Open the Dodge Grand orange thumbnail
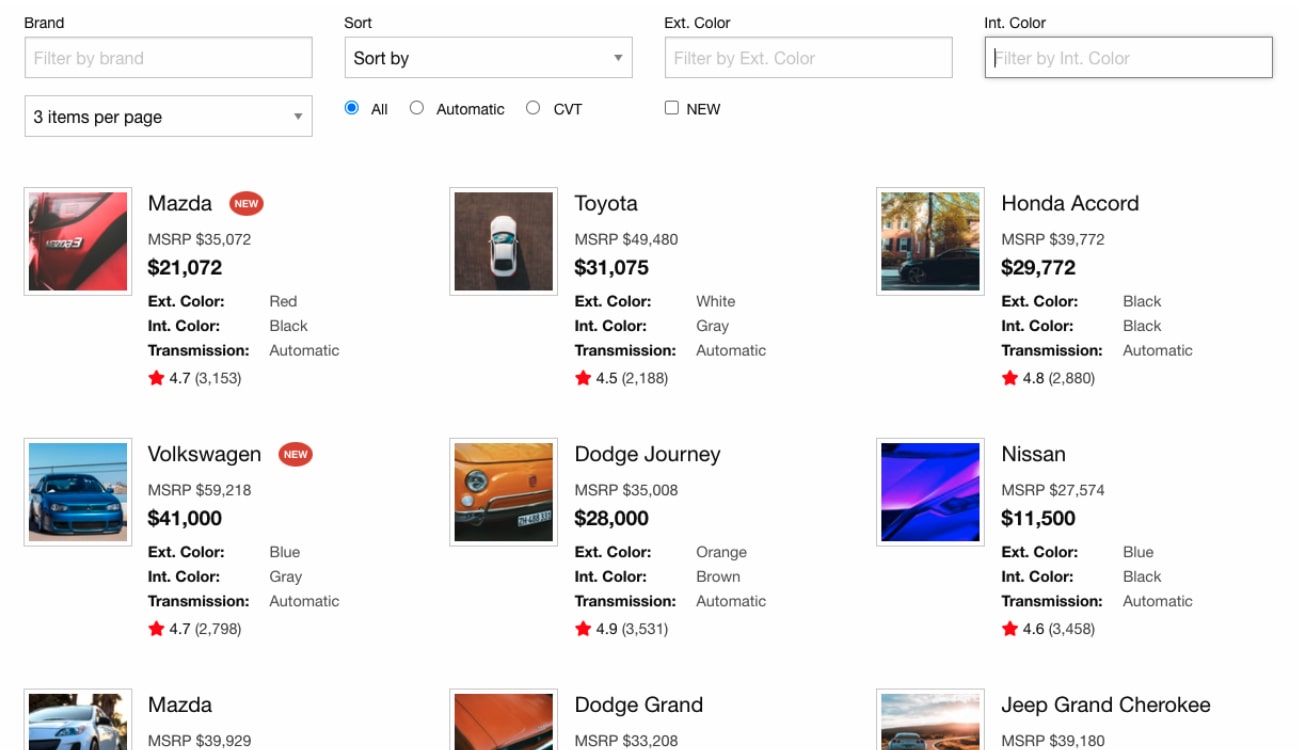The width and height of the screenshot is (1300, 750). point(504,719)
